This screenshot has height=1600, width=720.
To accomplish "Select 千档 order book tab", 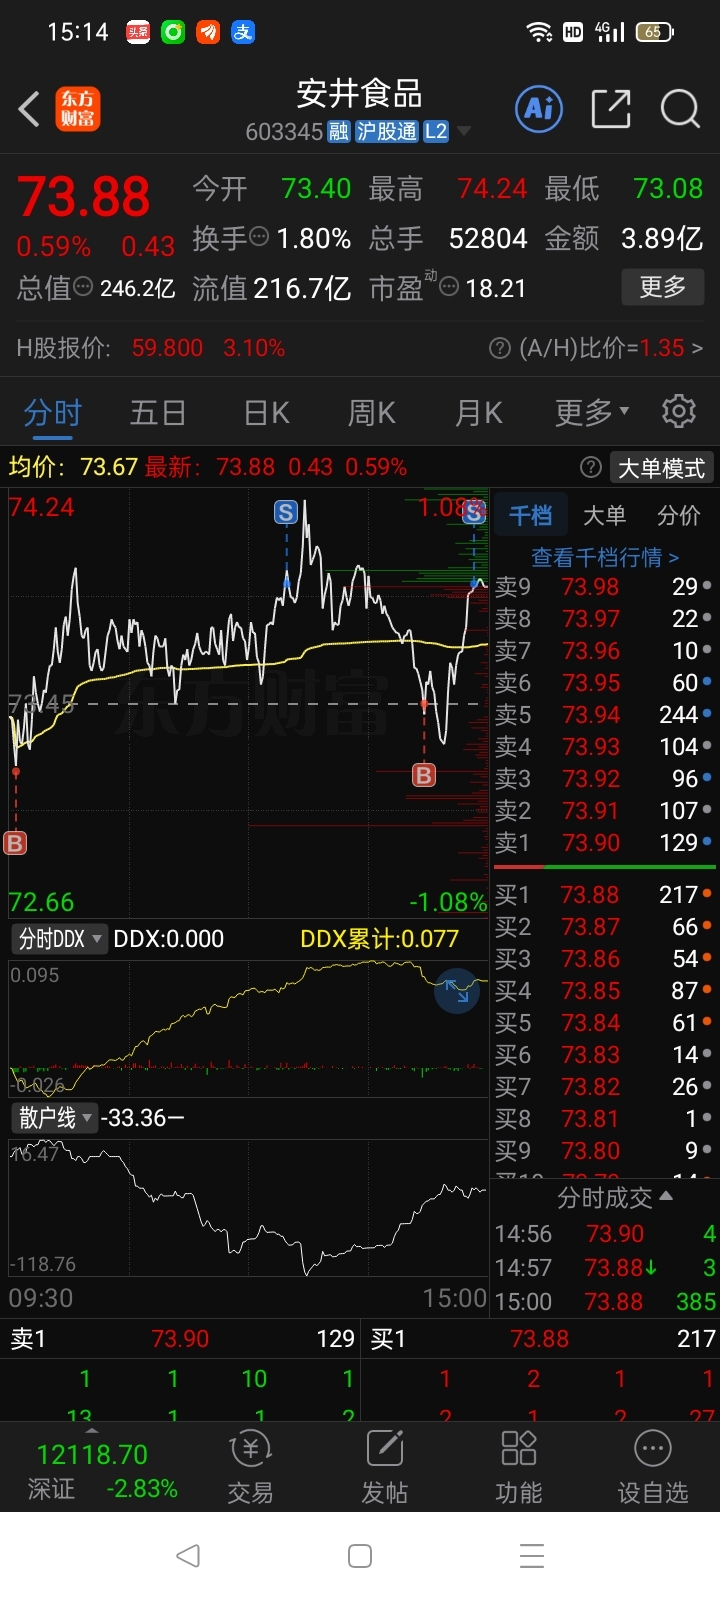I will (530, 515).
